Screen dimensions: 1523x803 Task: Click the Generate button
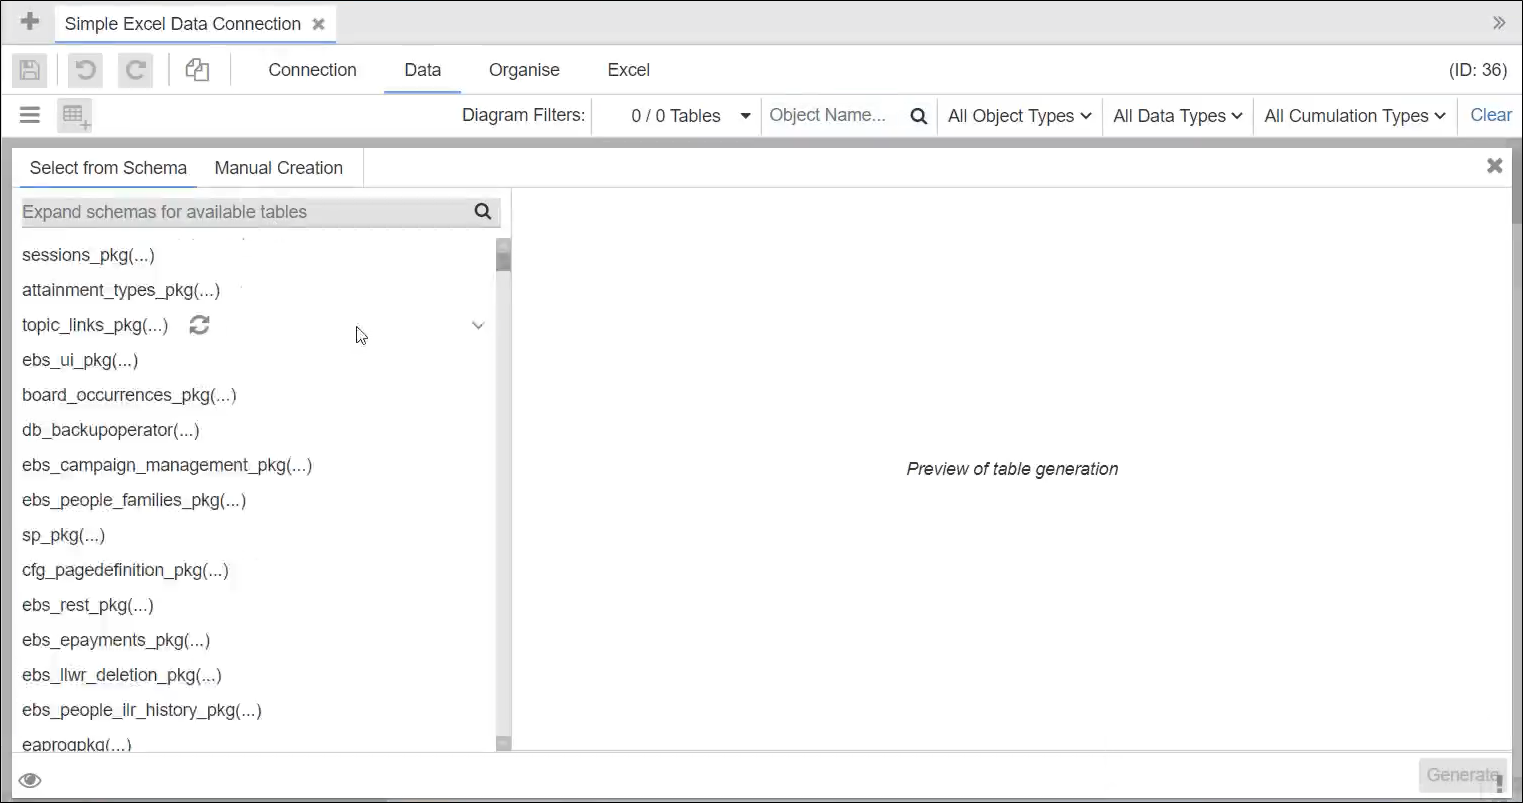tap(1463, 775)
